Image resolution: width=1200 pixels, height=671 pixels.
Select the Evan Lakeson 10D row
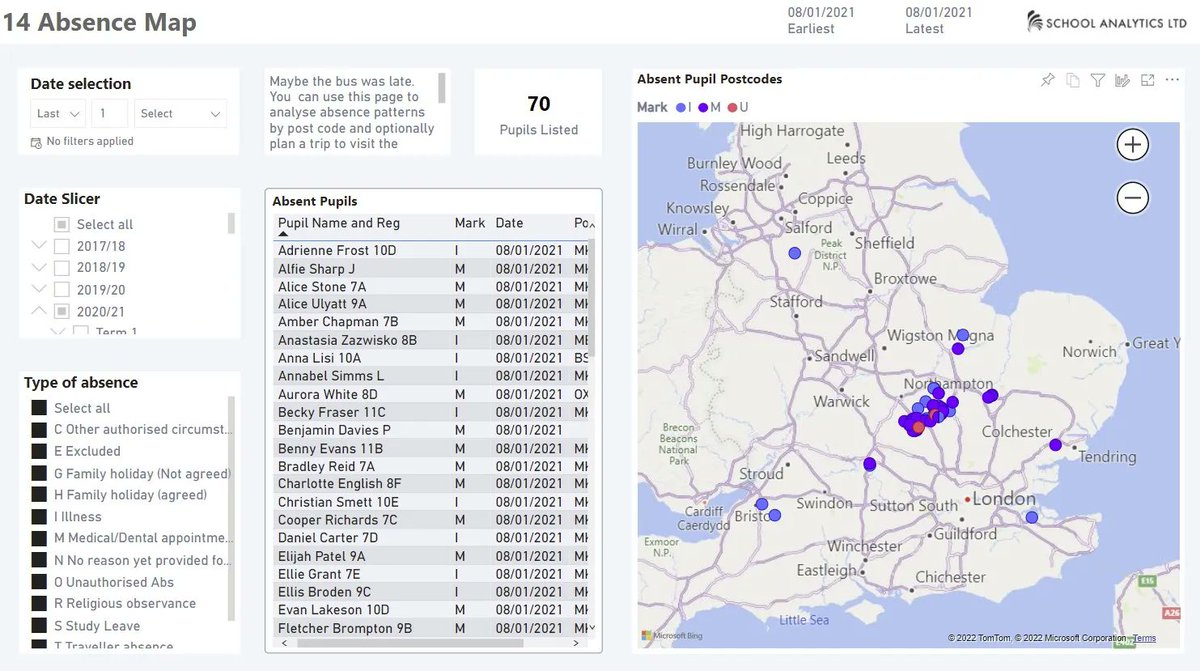430,610
